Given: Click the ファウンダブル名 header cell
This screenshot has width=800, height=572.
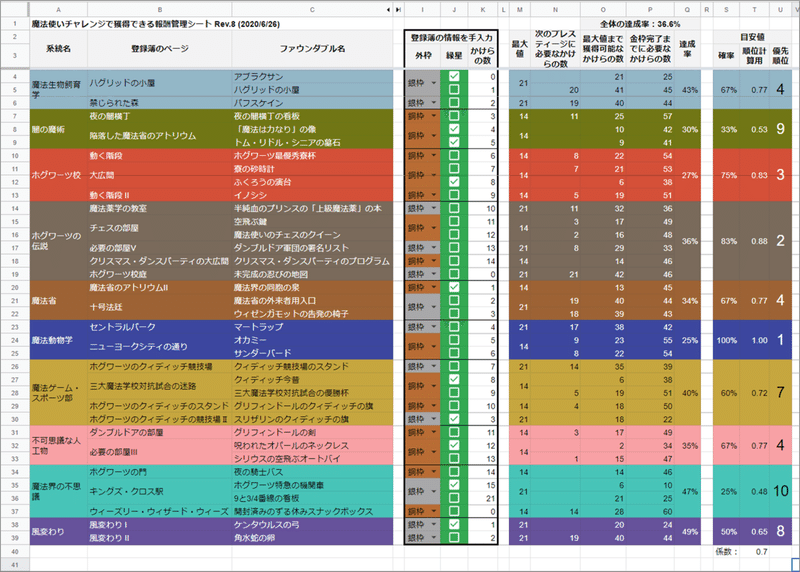Looking at the screenshot, I should [x=312, y=49].
